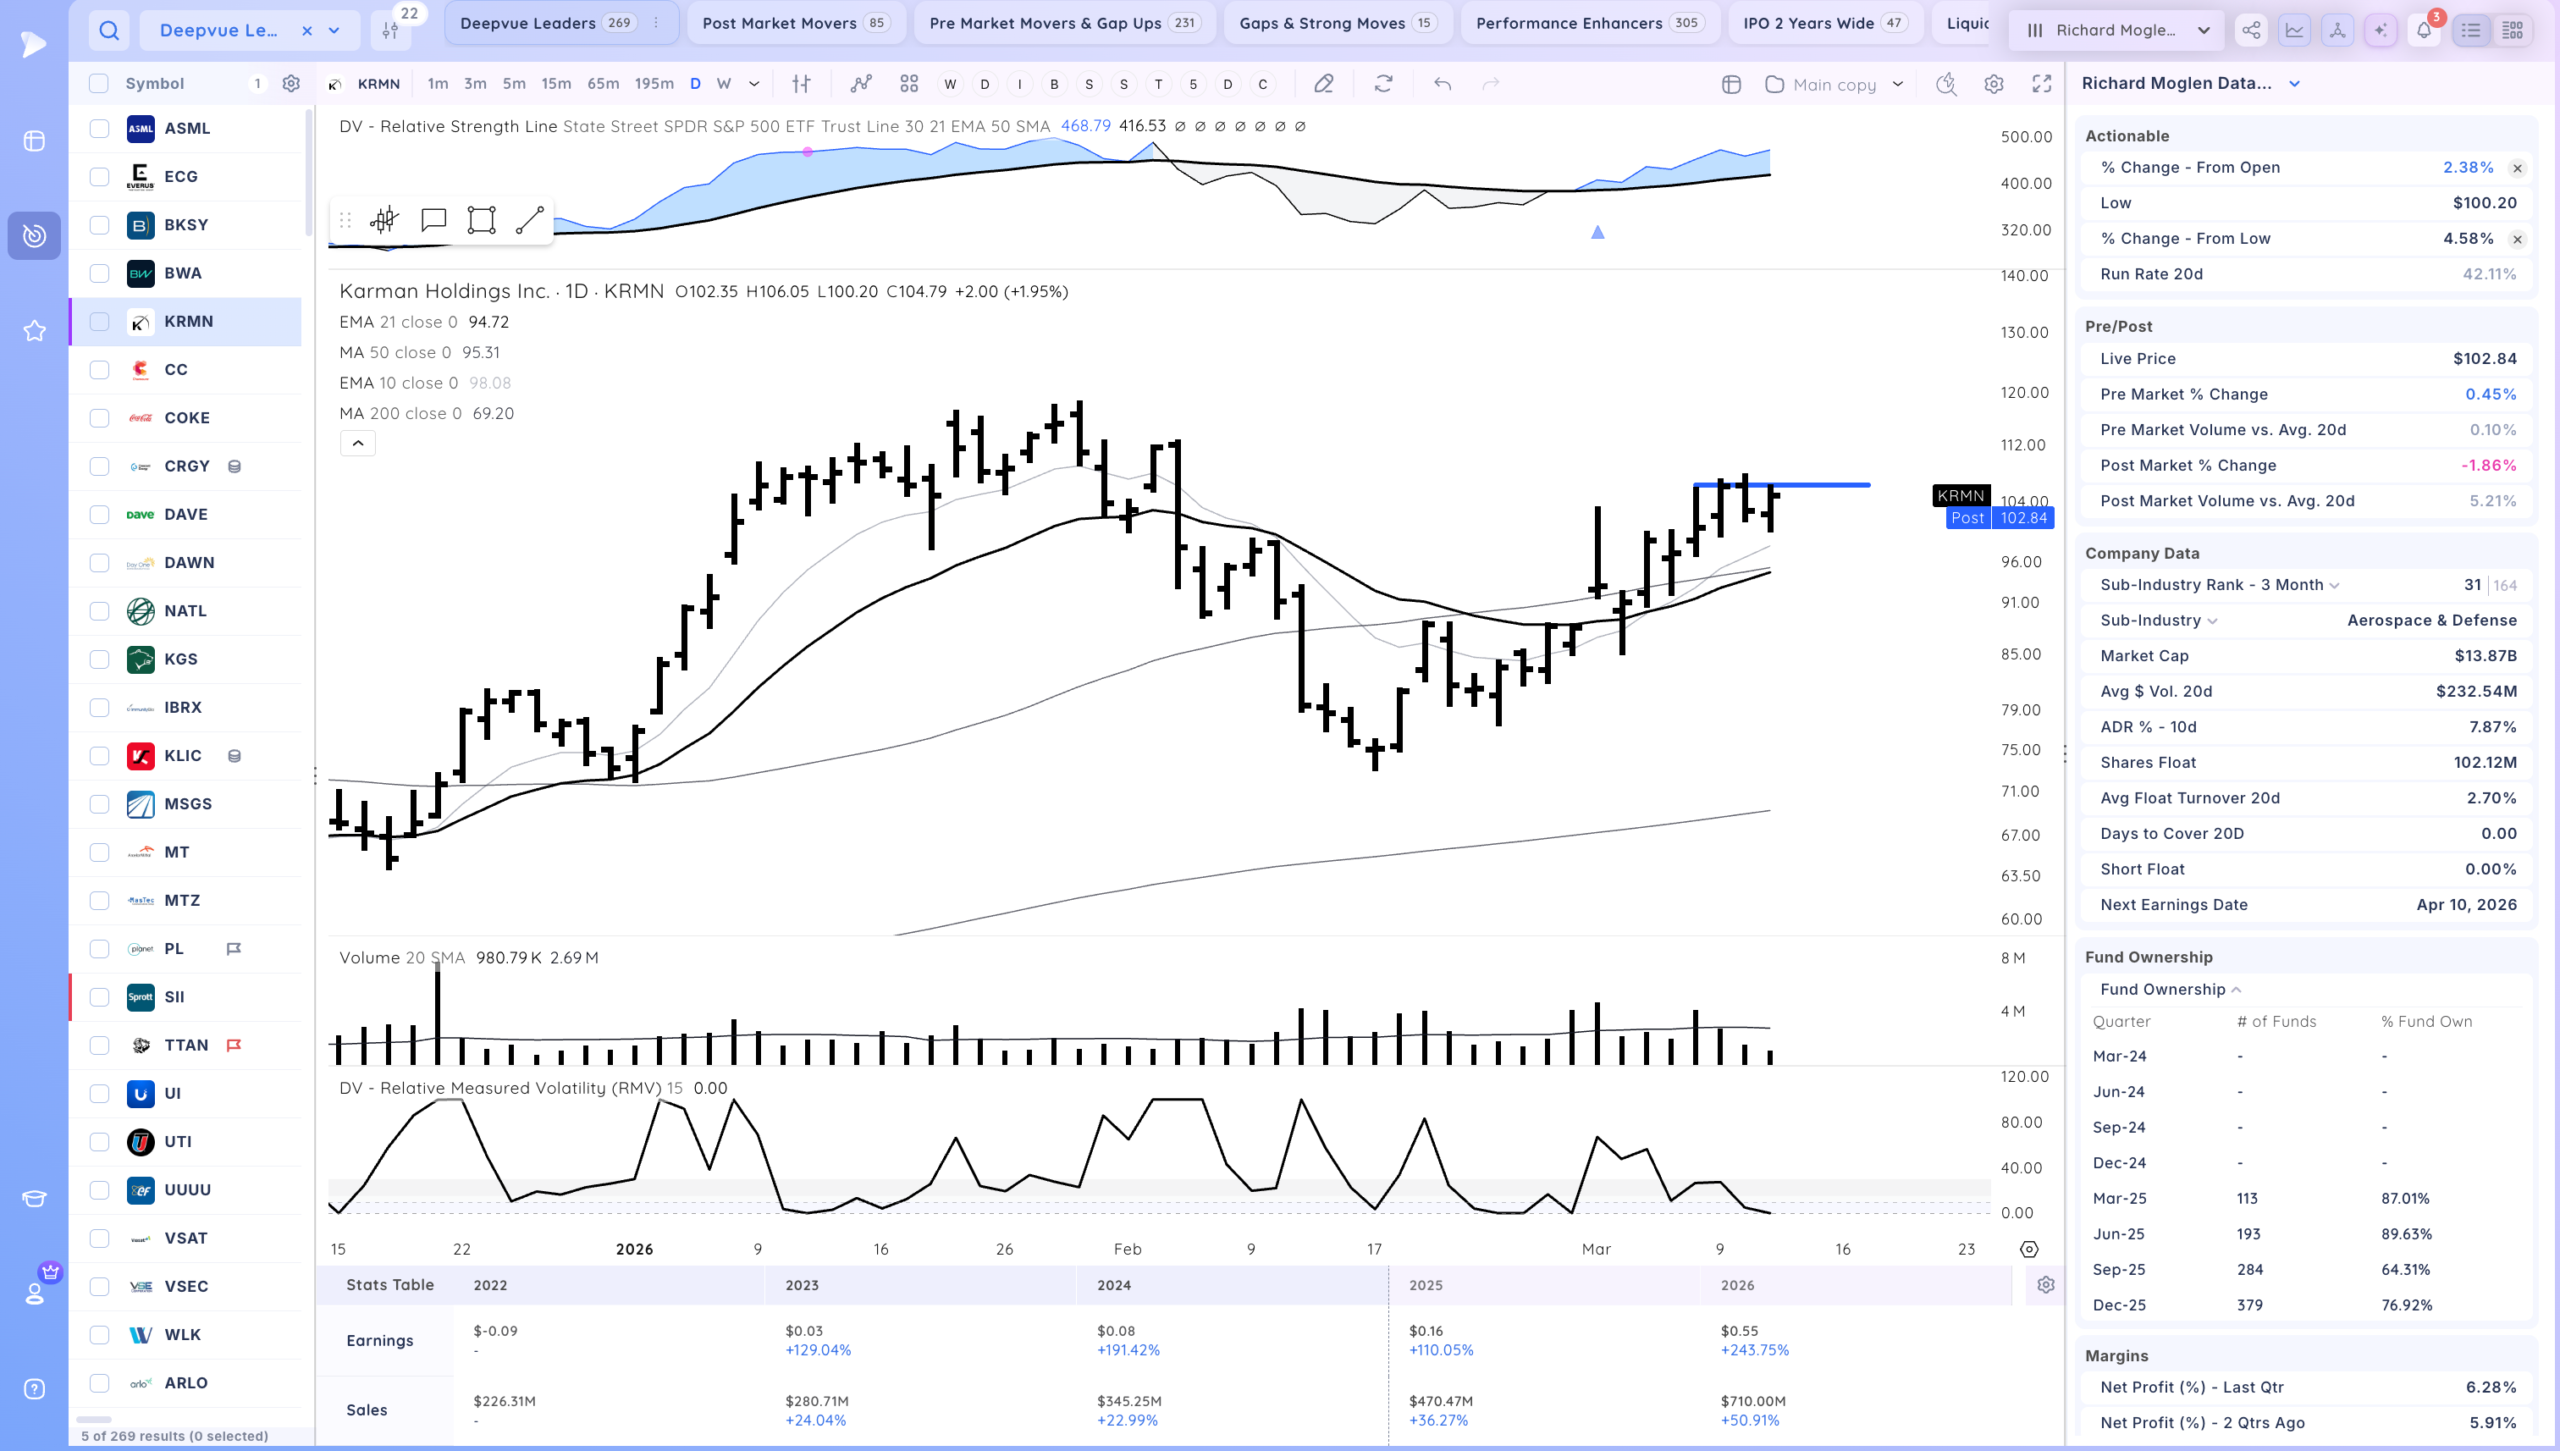Switch to Post Market Movers tab

795,23
